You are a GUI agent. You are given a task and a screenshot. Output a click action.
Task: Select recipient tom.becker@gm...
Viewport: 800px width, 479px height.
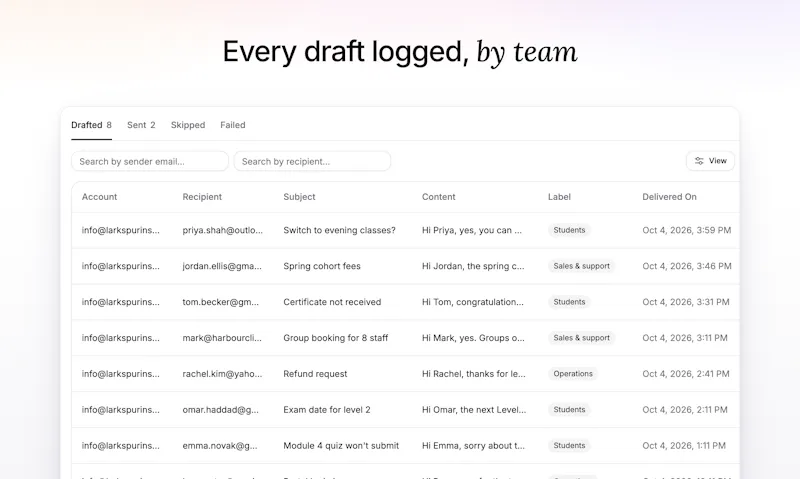pos(220,302)
